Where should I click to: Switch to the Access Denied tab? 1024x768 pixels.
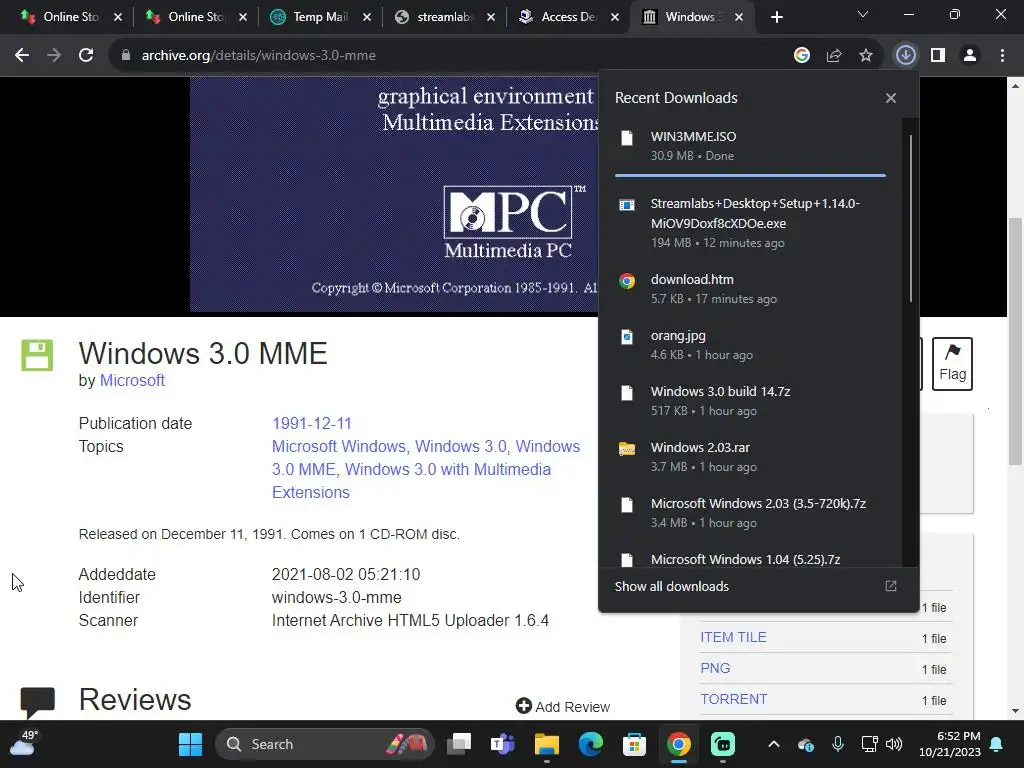pyautogui.click(x=569, y=17)
